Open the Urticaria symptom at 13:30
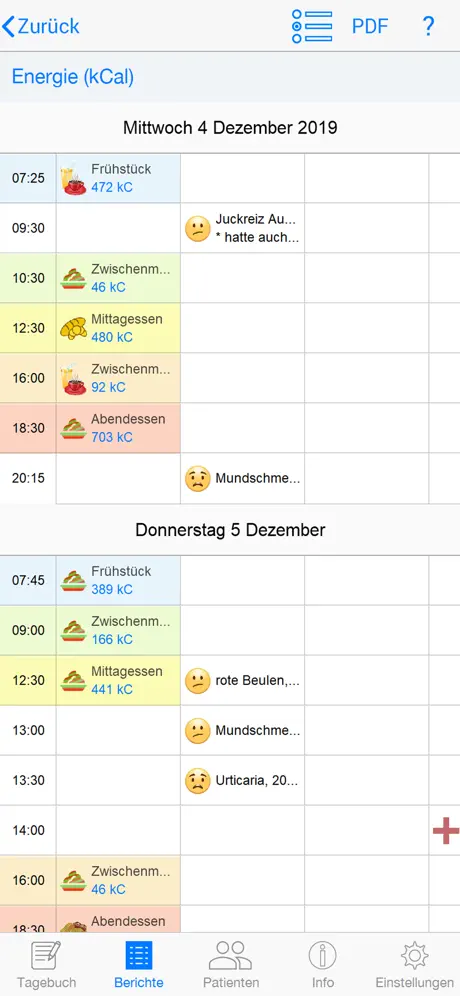Screen dimensions: 460x996 [242, 781]
